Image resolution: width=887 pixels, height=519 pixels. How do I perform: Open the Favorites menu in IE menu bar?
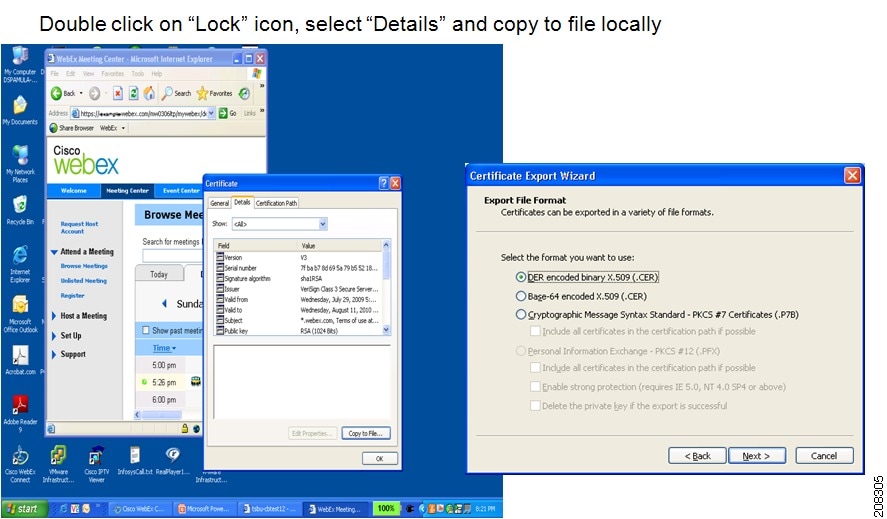pos(113,74)
